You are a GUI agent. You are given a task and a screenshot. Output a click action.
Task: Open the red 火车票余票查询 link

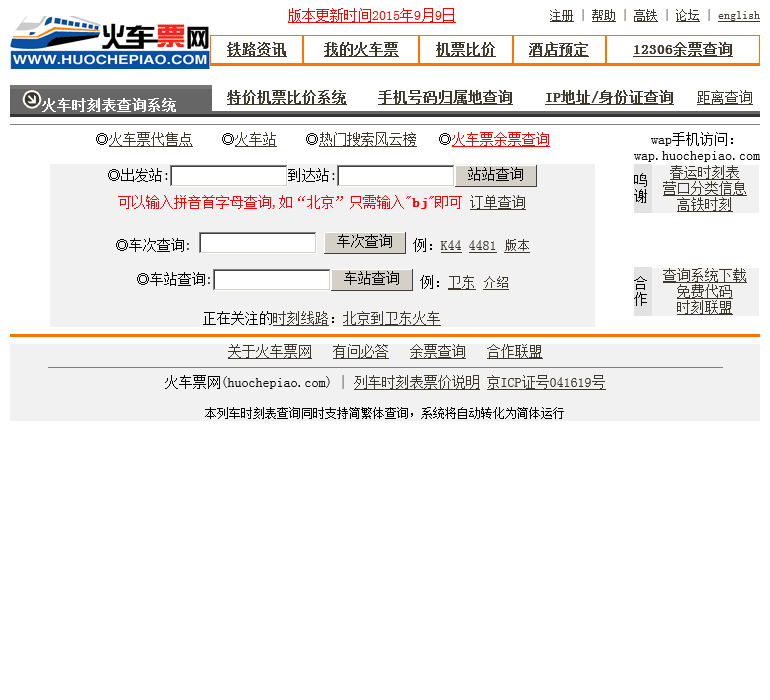(x=500, y=140)
